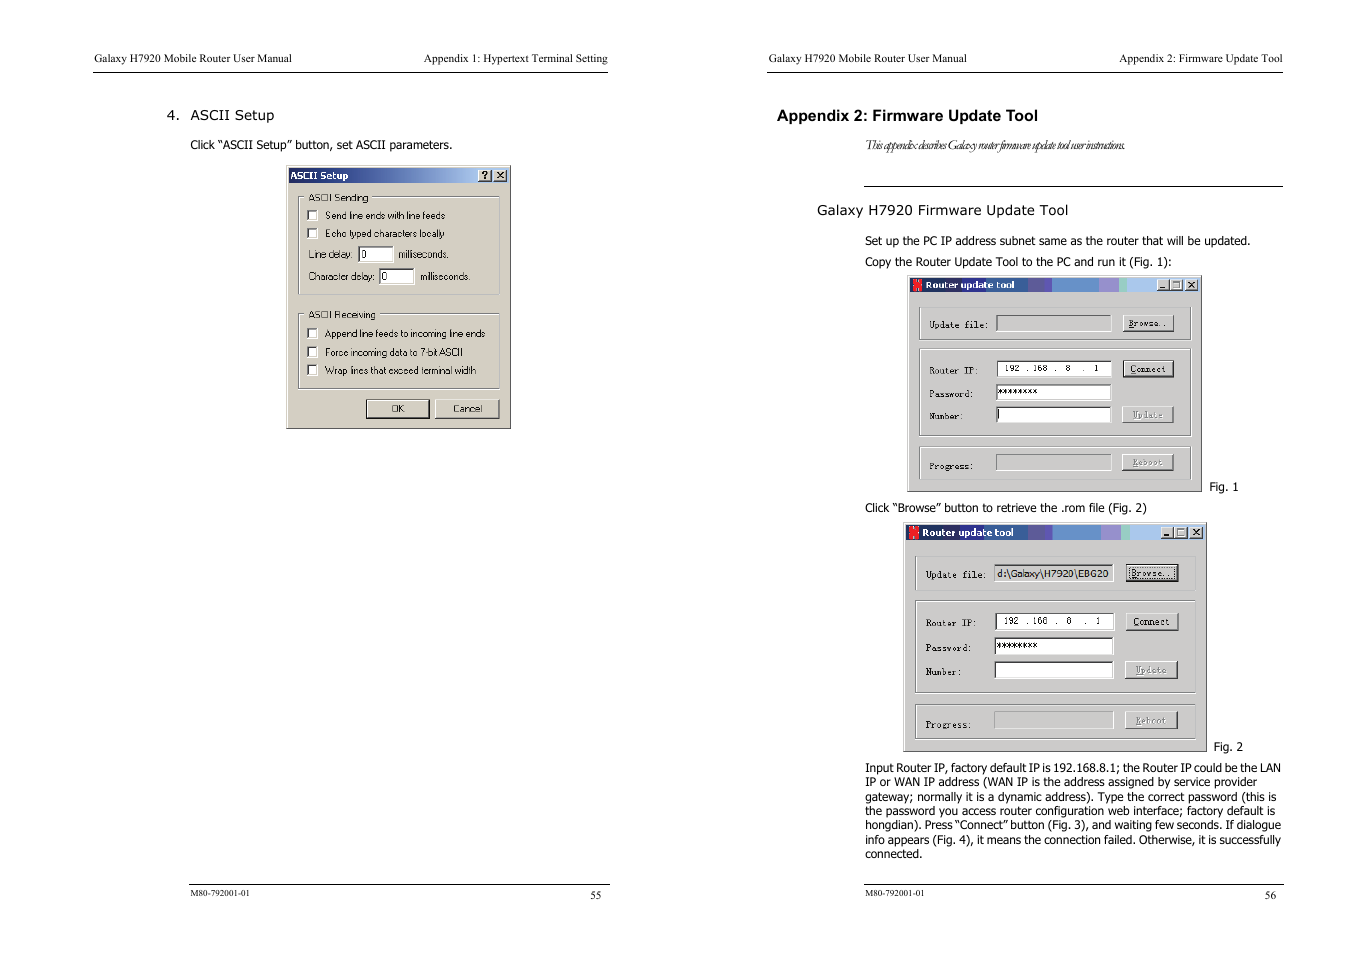Click page number 56 in footer
The height and width of the screenshot is (954, 1350).
(1270, 895)
